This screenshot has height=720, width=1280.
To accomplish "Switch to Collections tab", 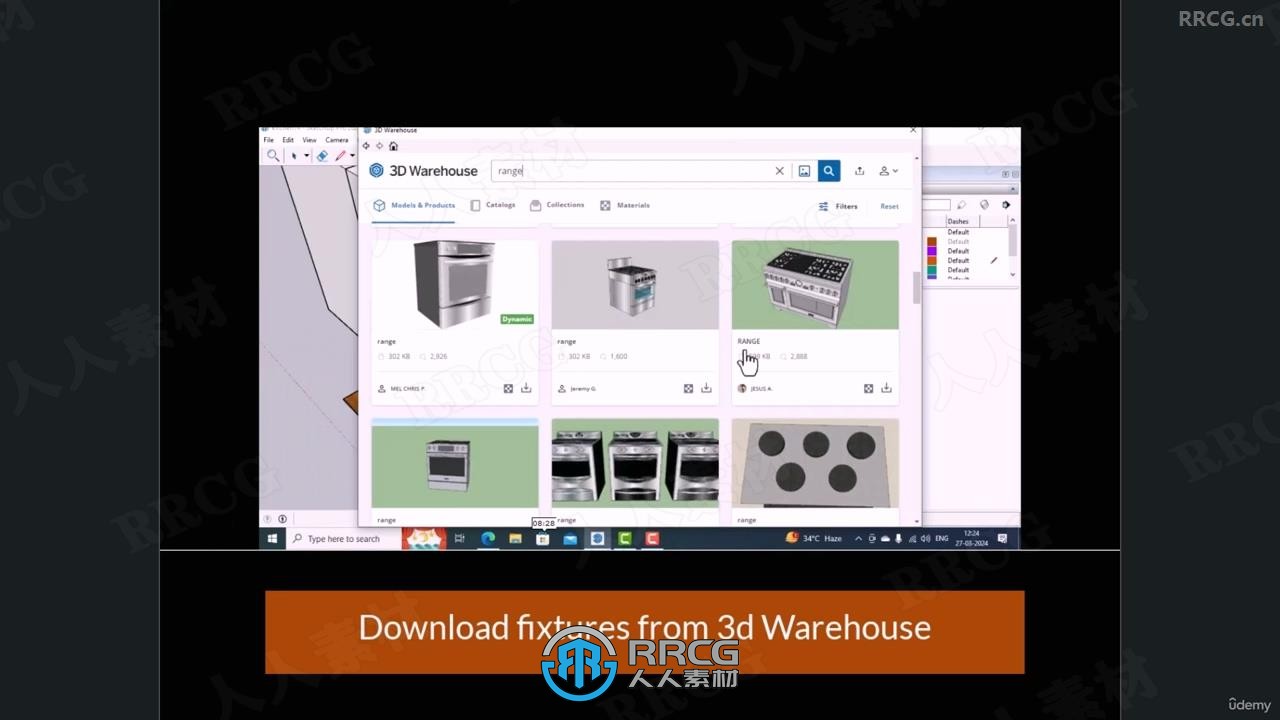I will (557, 205).
